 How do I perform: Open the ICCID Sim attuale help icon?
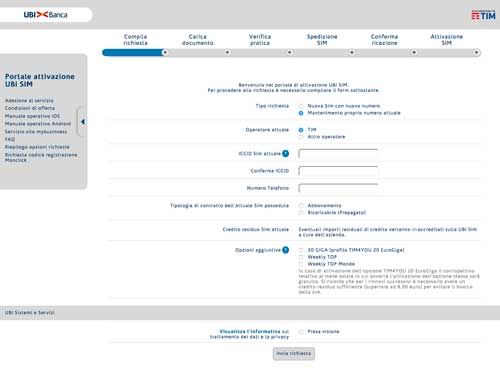[285, 154]
